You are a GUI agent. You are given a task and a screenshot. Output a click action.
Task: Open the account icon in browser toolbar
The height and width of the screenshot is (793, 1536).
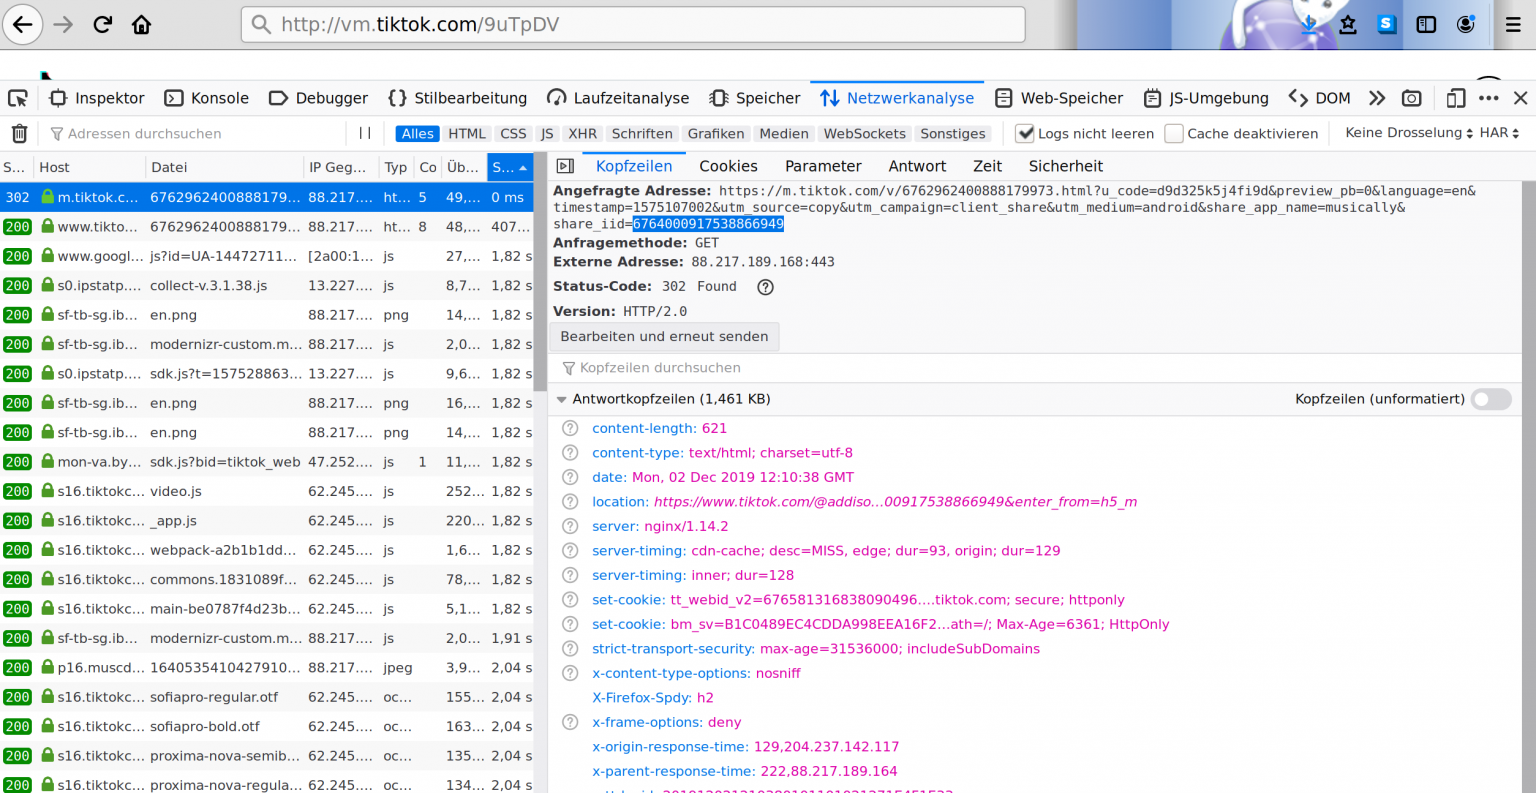[x=1465, y=24]
